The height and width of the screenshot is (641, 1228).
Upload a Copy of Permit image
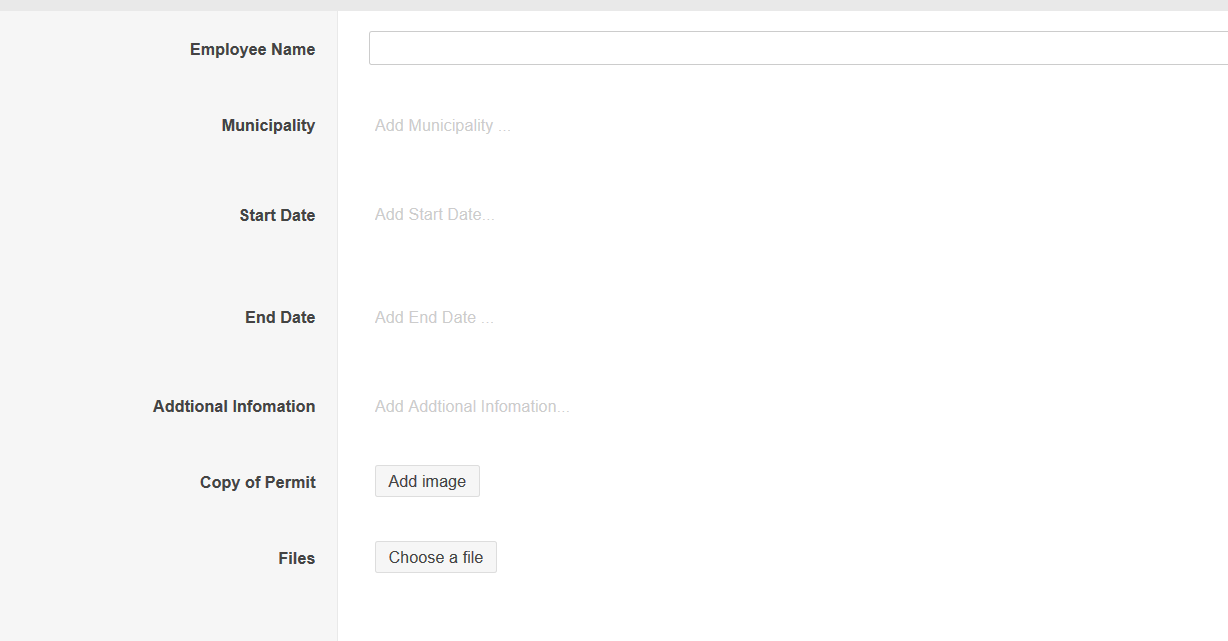427,481
